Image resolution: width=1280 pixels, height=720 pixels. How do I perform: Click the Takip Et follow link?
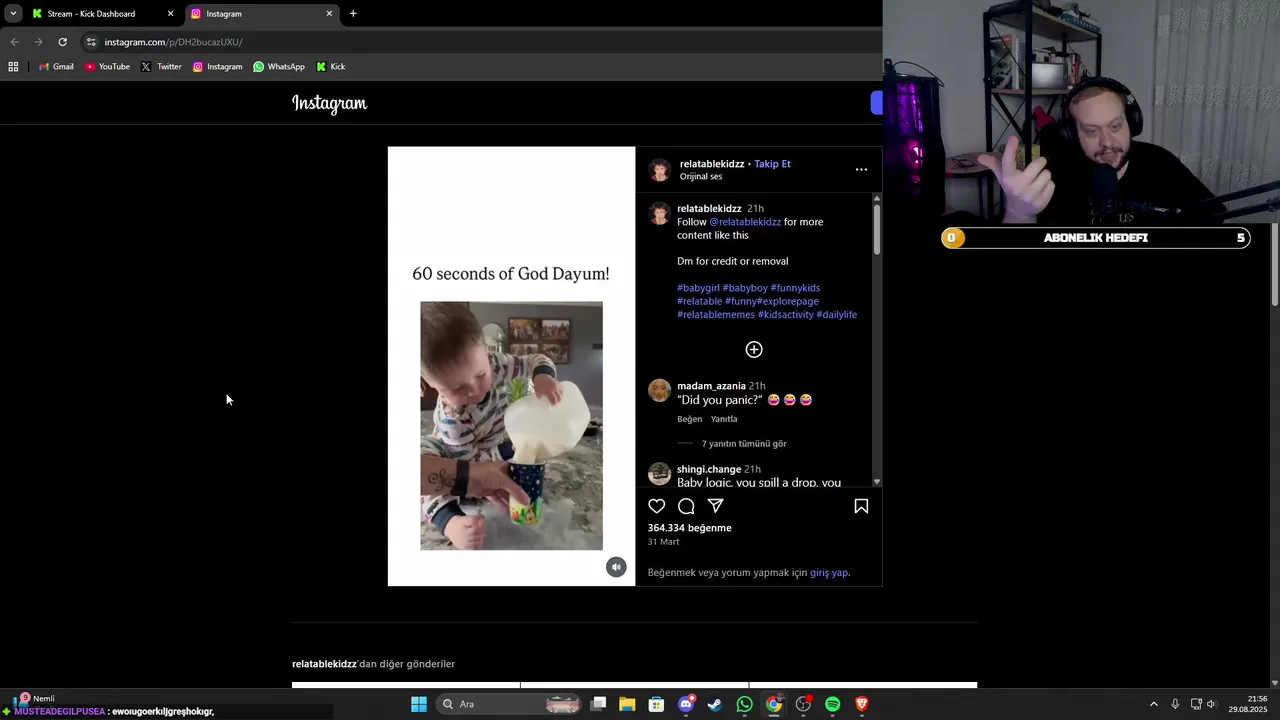tap(772, 164)
